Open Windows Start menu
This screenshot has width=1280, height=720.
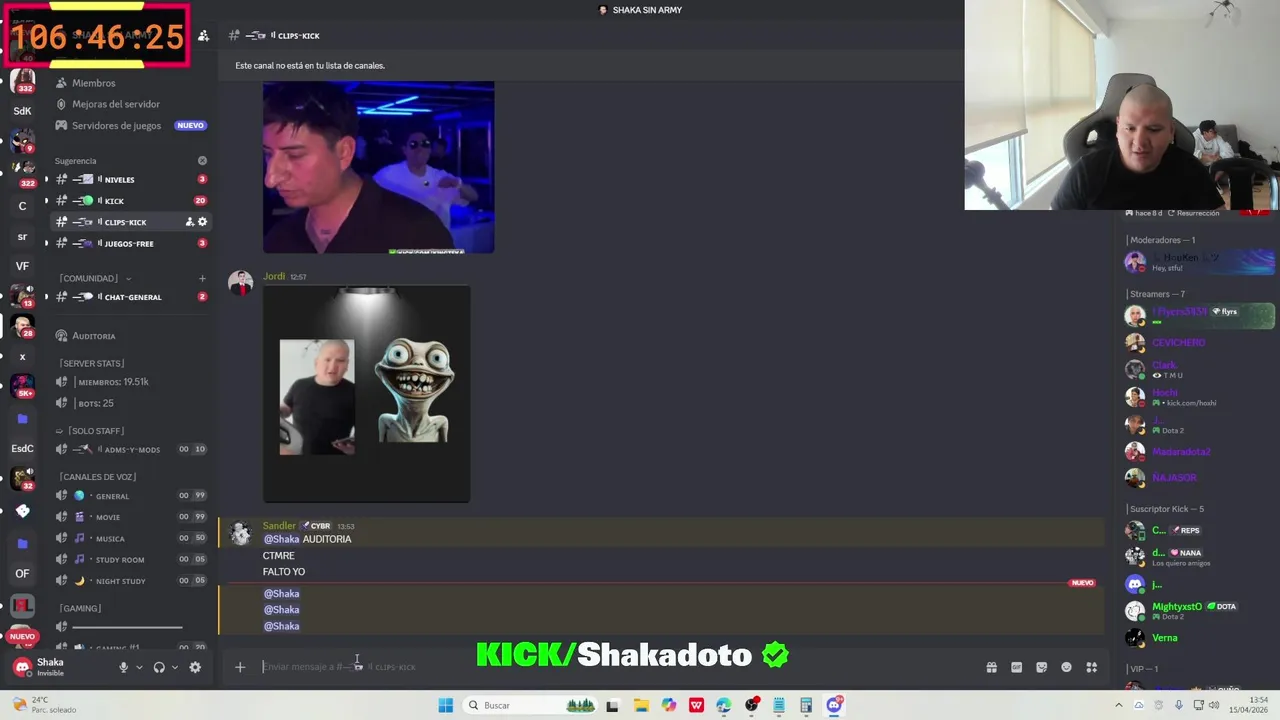pos(445,705)
